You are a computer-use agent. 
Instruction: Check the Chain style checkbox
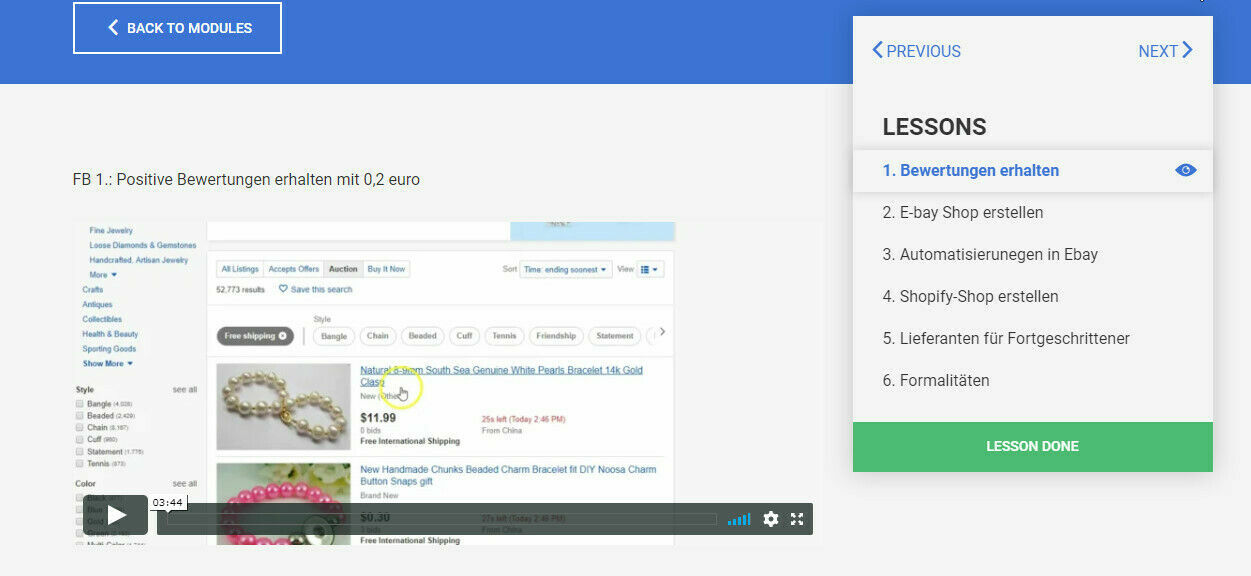point(80,428)
